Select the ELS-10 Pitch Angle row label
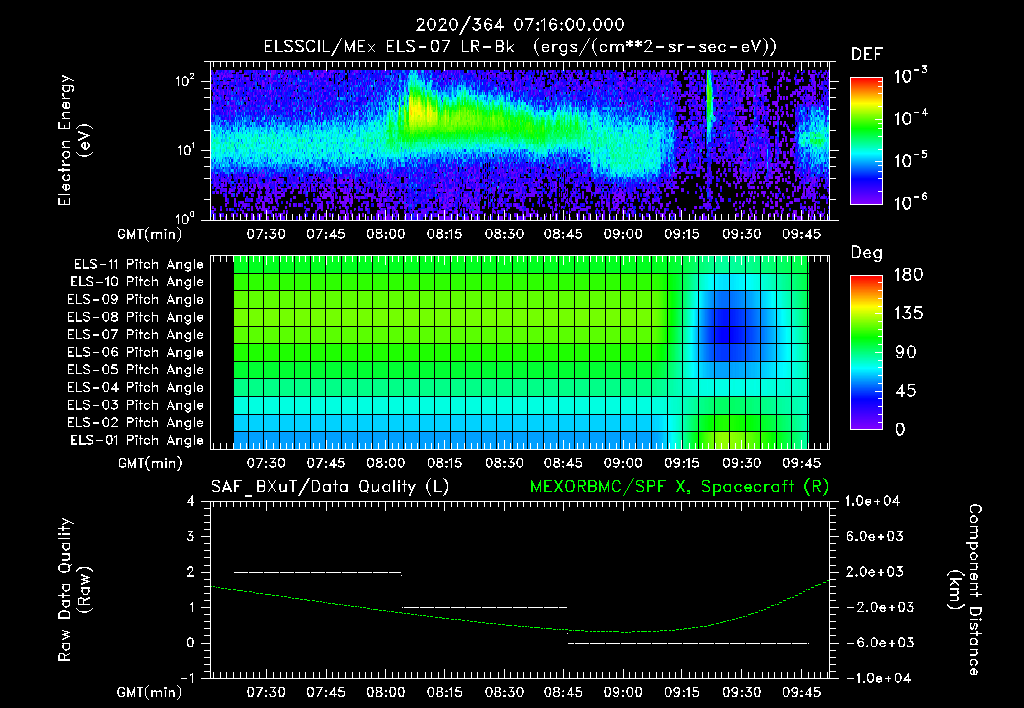Image resolution: width=1024 pixels, height=708 pixels. 137,282
